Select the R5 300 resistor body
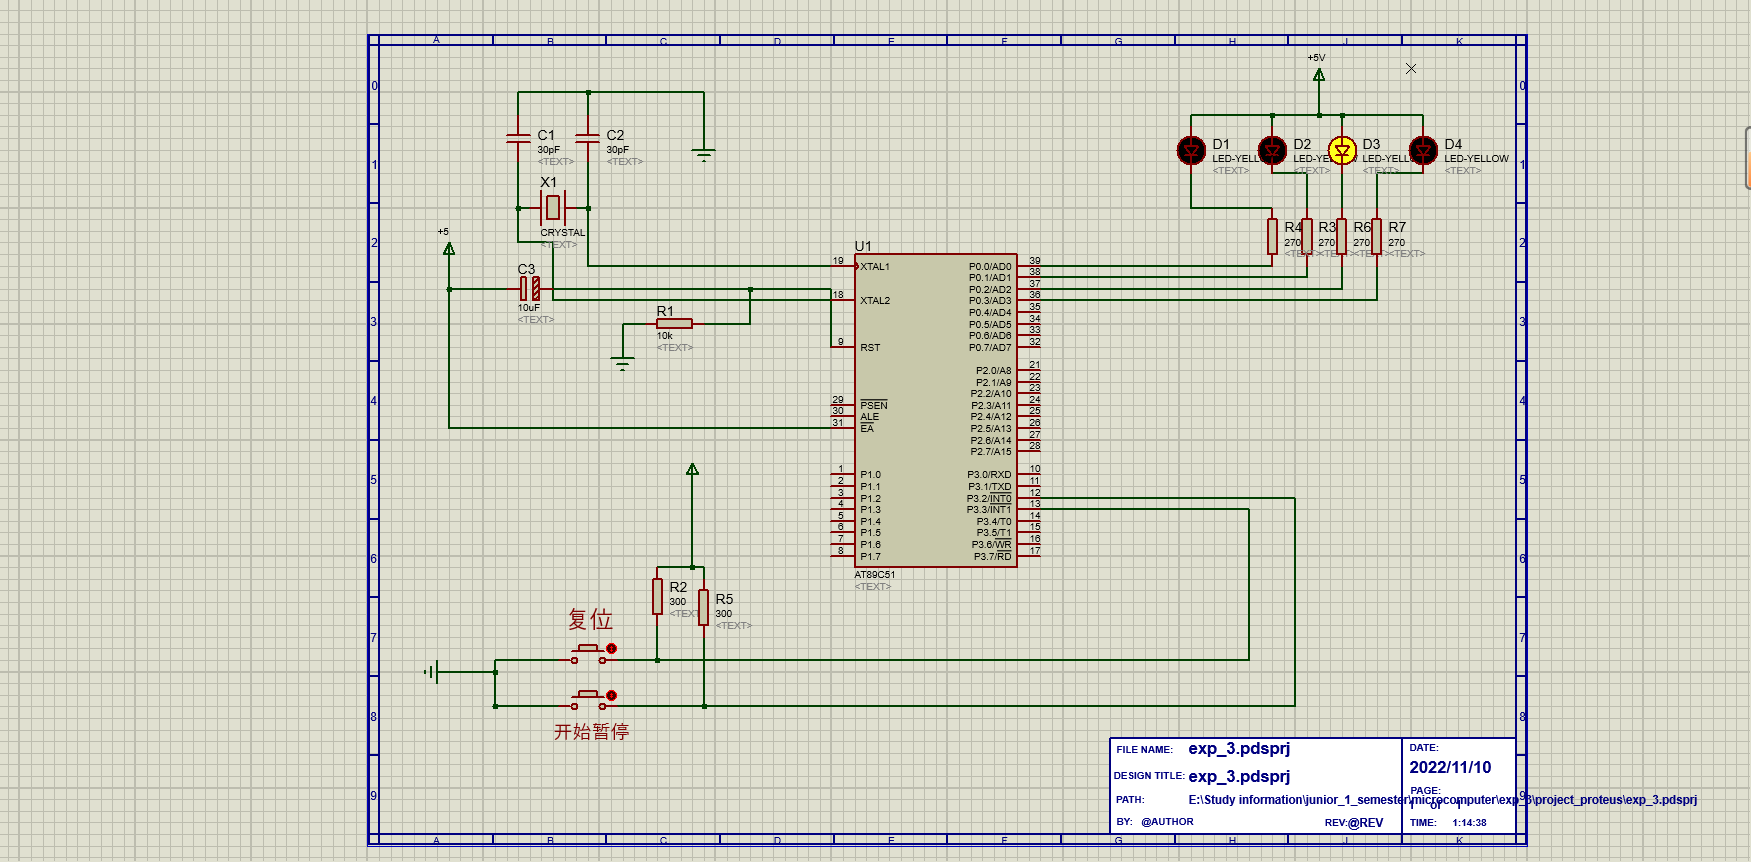The image size is (1751, 862). pos(704,608)
